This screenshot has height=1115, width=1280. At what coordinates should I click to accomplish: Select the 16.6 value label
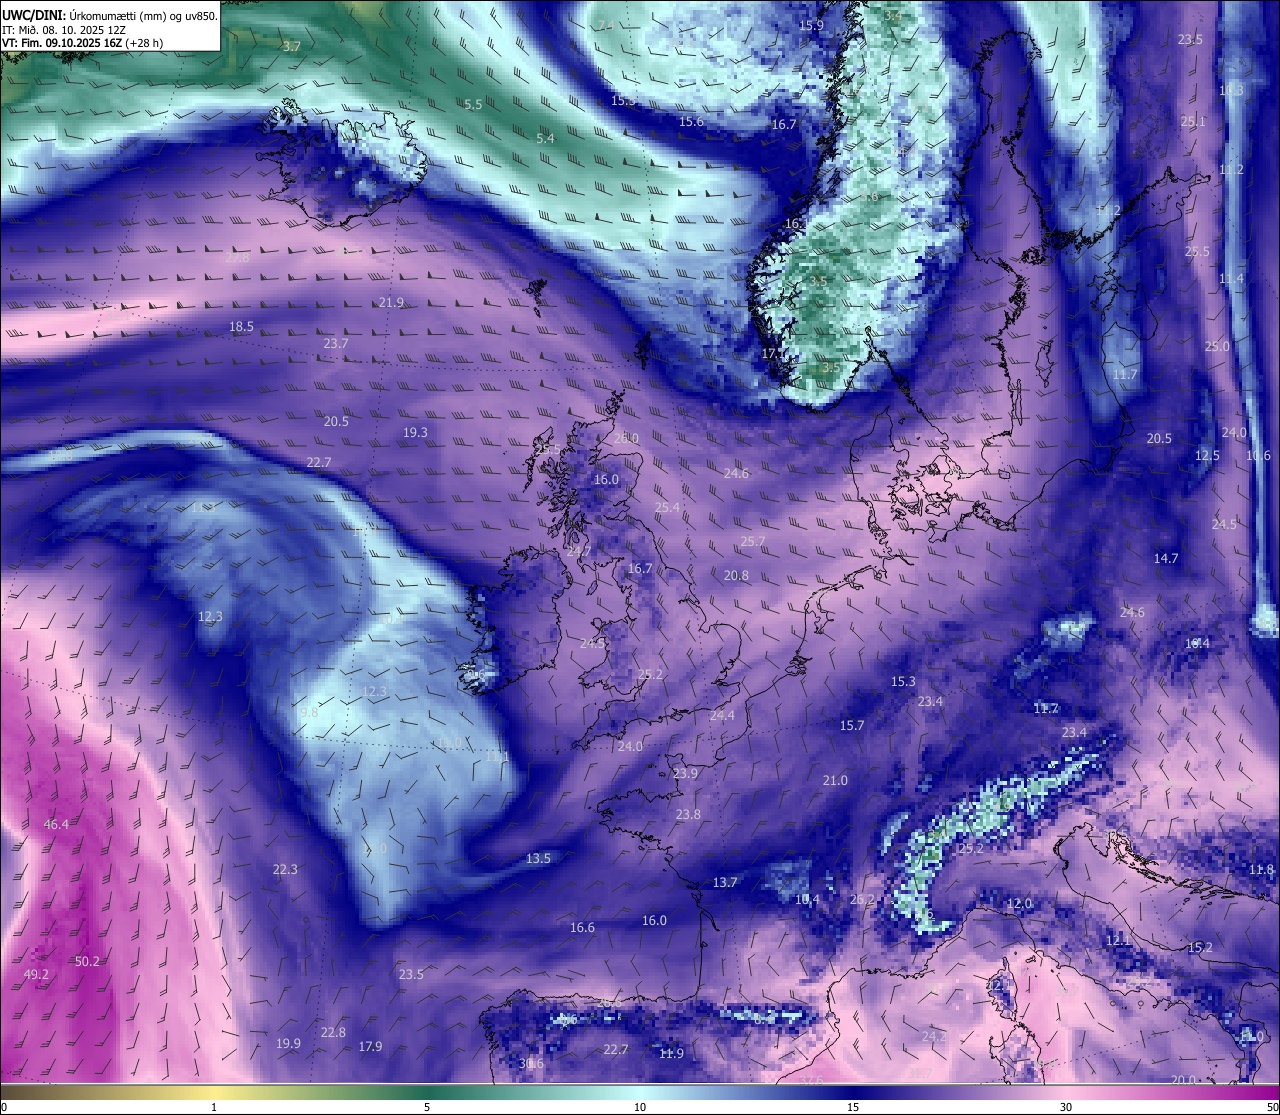click(x=582, y=928)
